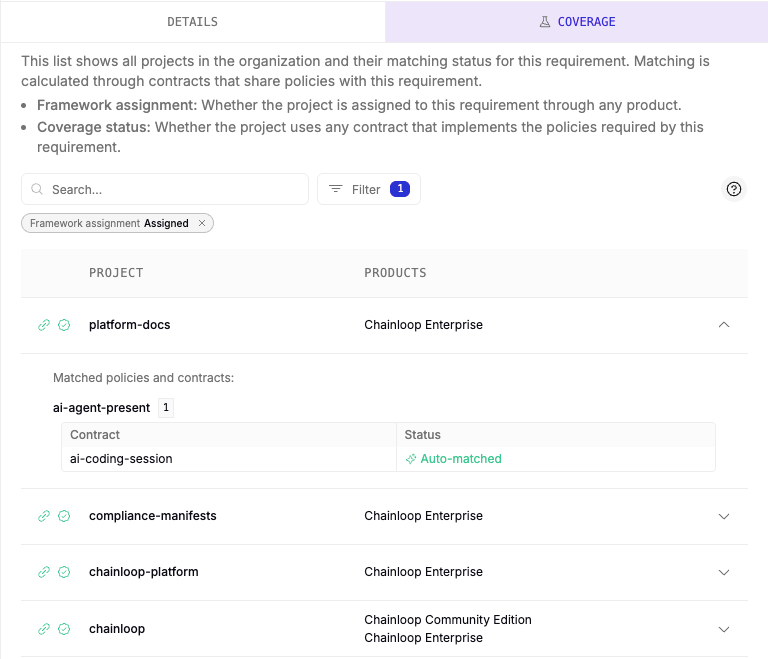The image size is (768, 659).
Task: Click link icon for chainloop project
Action: click(44, 629)
